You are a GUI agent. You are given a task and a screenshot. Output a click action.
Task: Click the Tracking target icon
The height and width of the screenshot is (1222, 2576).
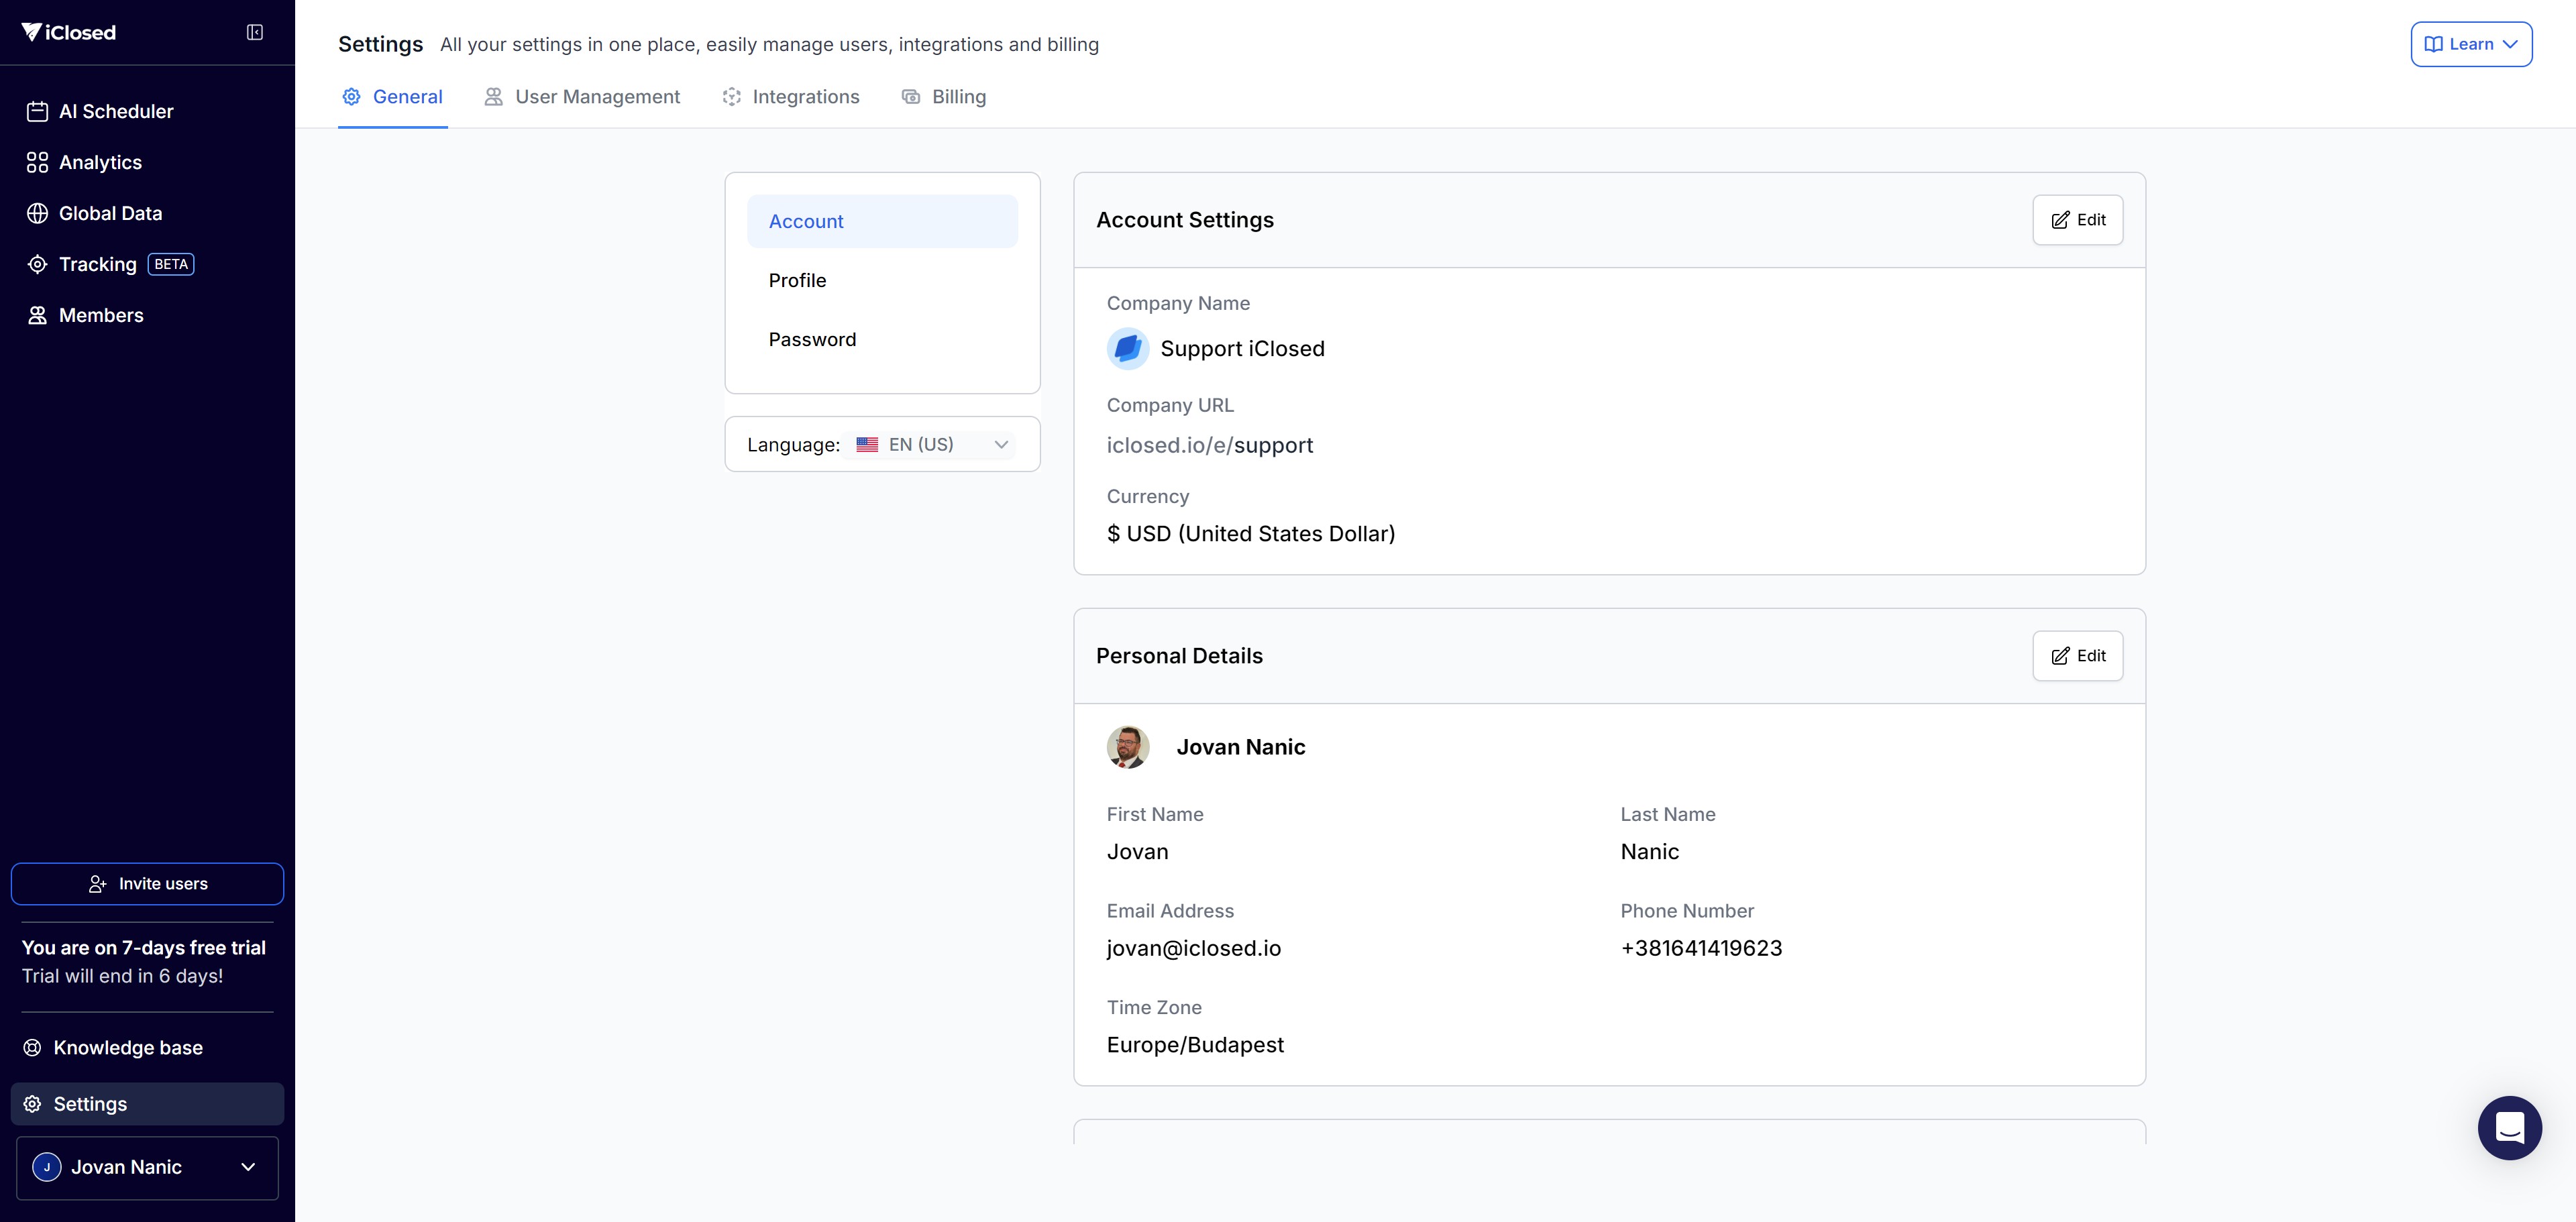[x=37, y=265]
